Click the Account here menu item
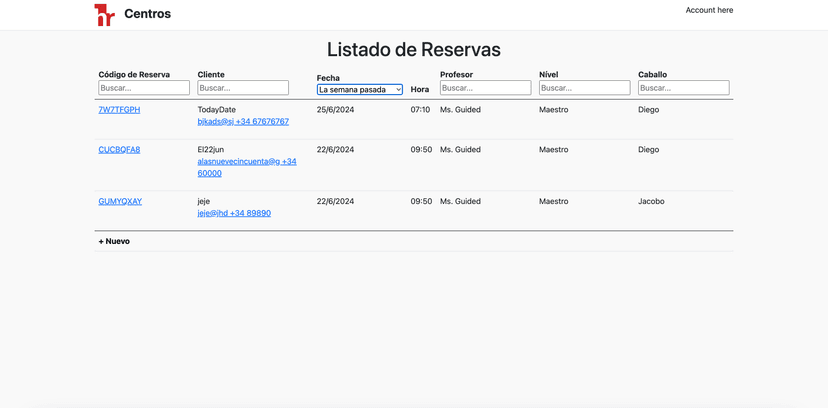 (708, 10)
